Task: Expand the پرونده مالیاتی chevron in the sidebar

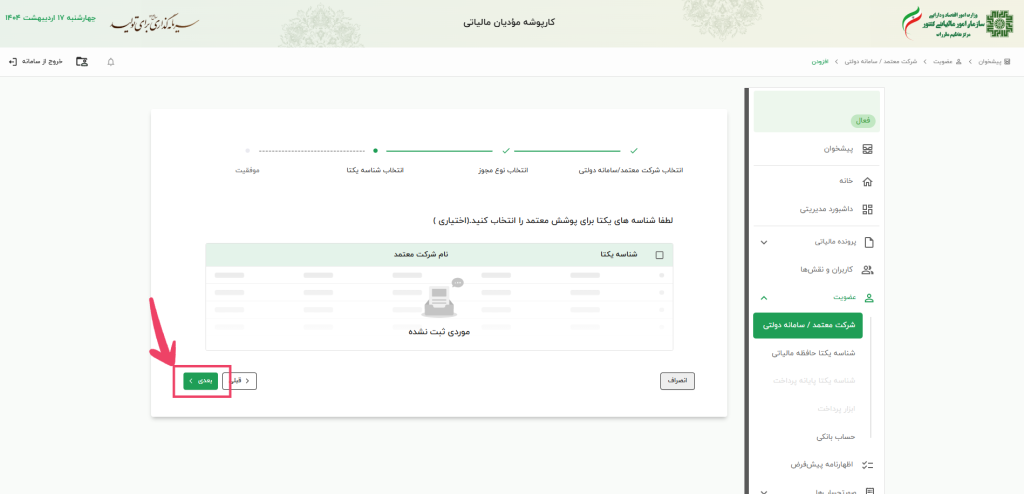Action: pos(764,242)
